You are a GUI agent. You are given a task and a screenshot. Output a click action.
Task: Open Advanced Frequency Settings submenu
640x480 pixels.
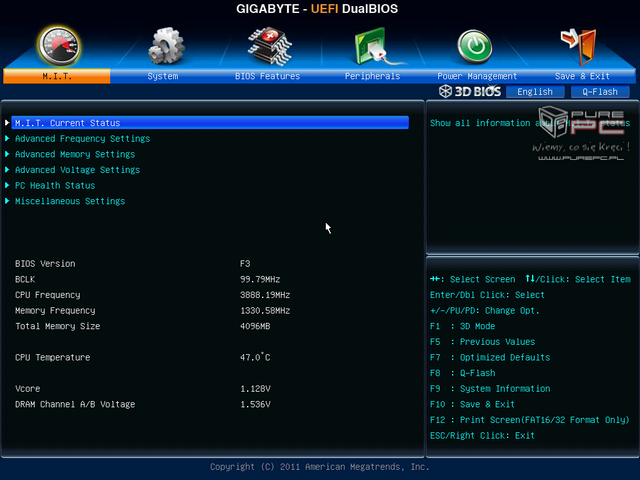click(82, 139)
